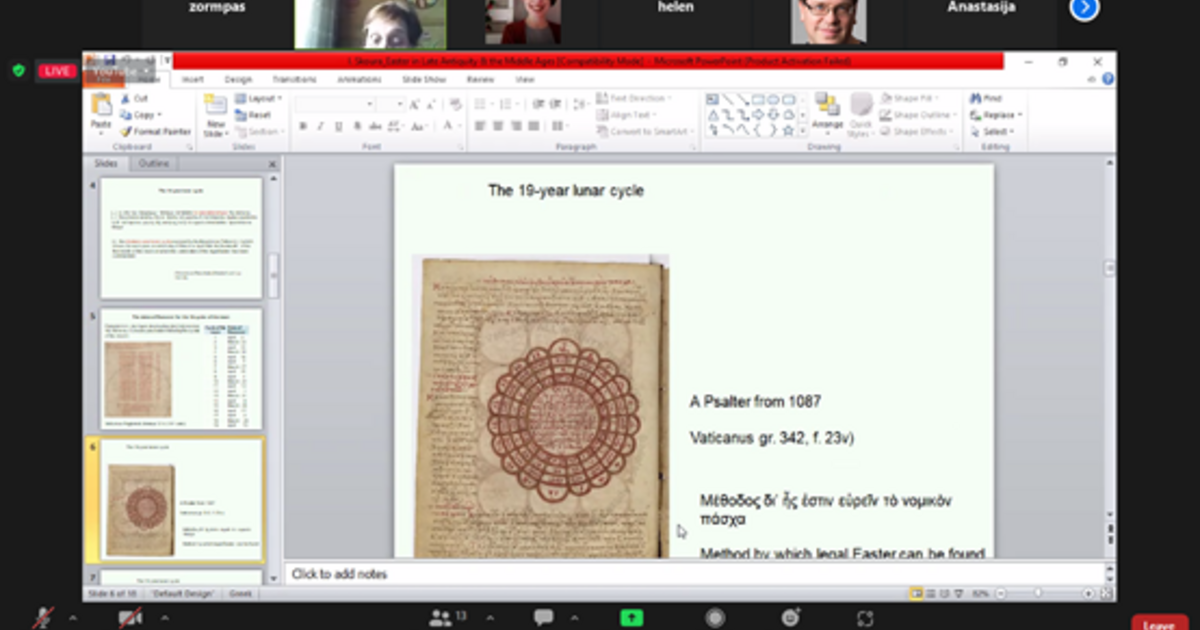1200x630 pixels.
Task: Switch to the Outline pane tab
Action: pyautogui.click(x=154, y=163)
